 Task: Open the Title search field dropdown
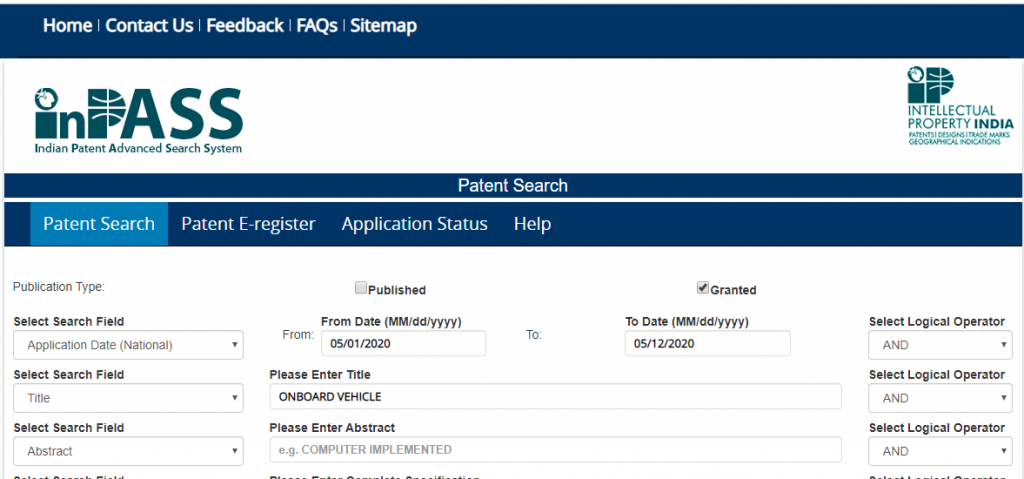coord(128,398)
